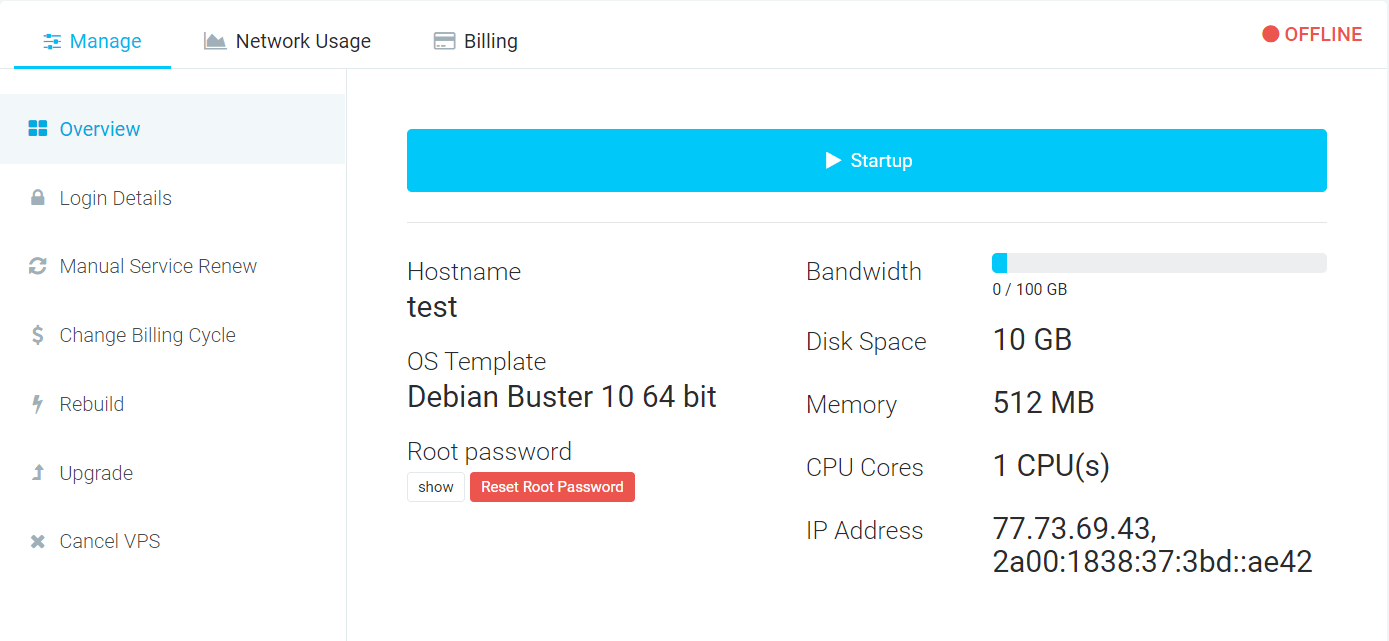Click the OFFLINE status indicator
Screen dimensions: 1389x641
click(1312, 33)
